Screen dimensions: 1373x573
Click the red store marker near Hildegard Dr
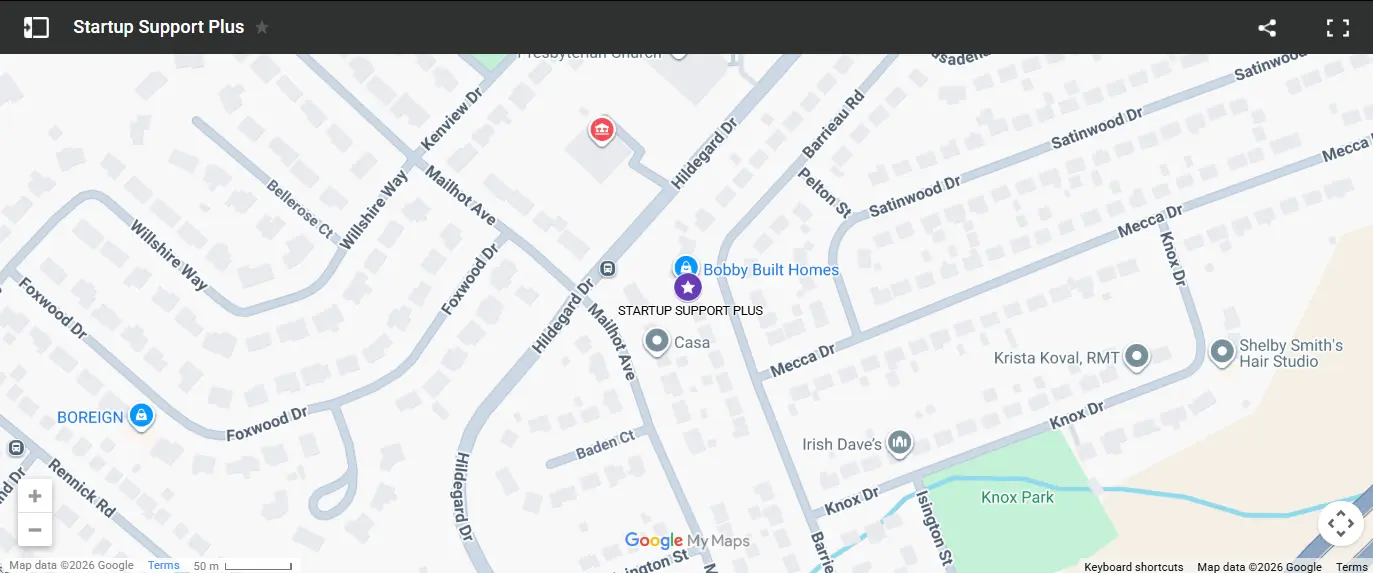pyautogui.click(x=601, y=131)
